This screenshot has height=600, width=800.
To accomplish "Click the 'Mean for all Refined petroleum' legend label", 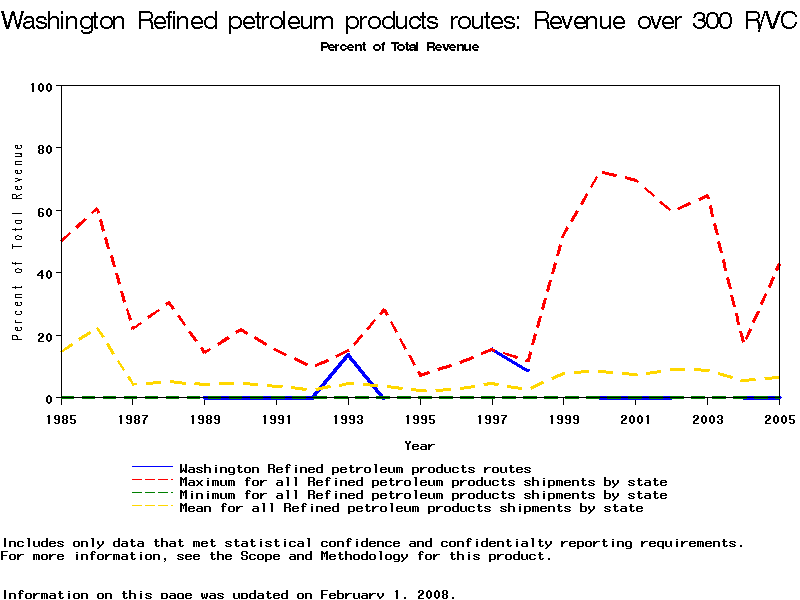I will coord(410,508).
